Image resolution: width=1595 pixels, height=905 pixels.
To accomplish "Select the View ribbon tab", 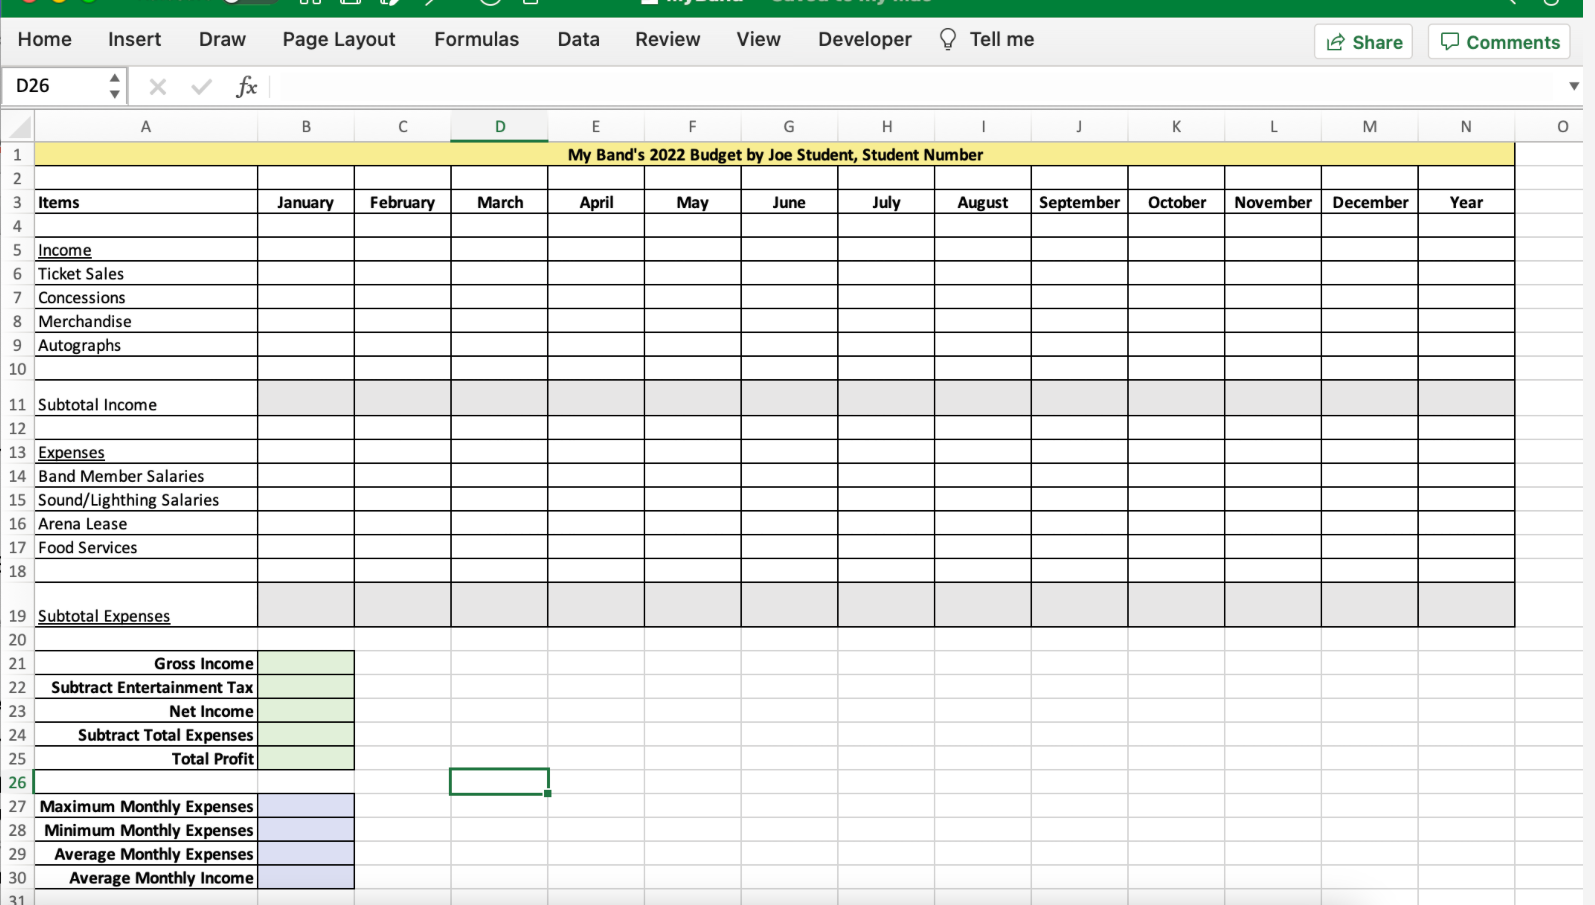I will tap(758, 39).
